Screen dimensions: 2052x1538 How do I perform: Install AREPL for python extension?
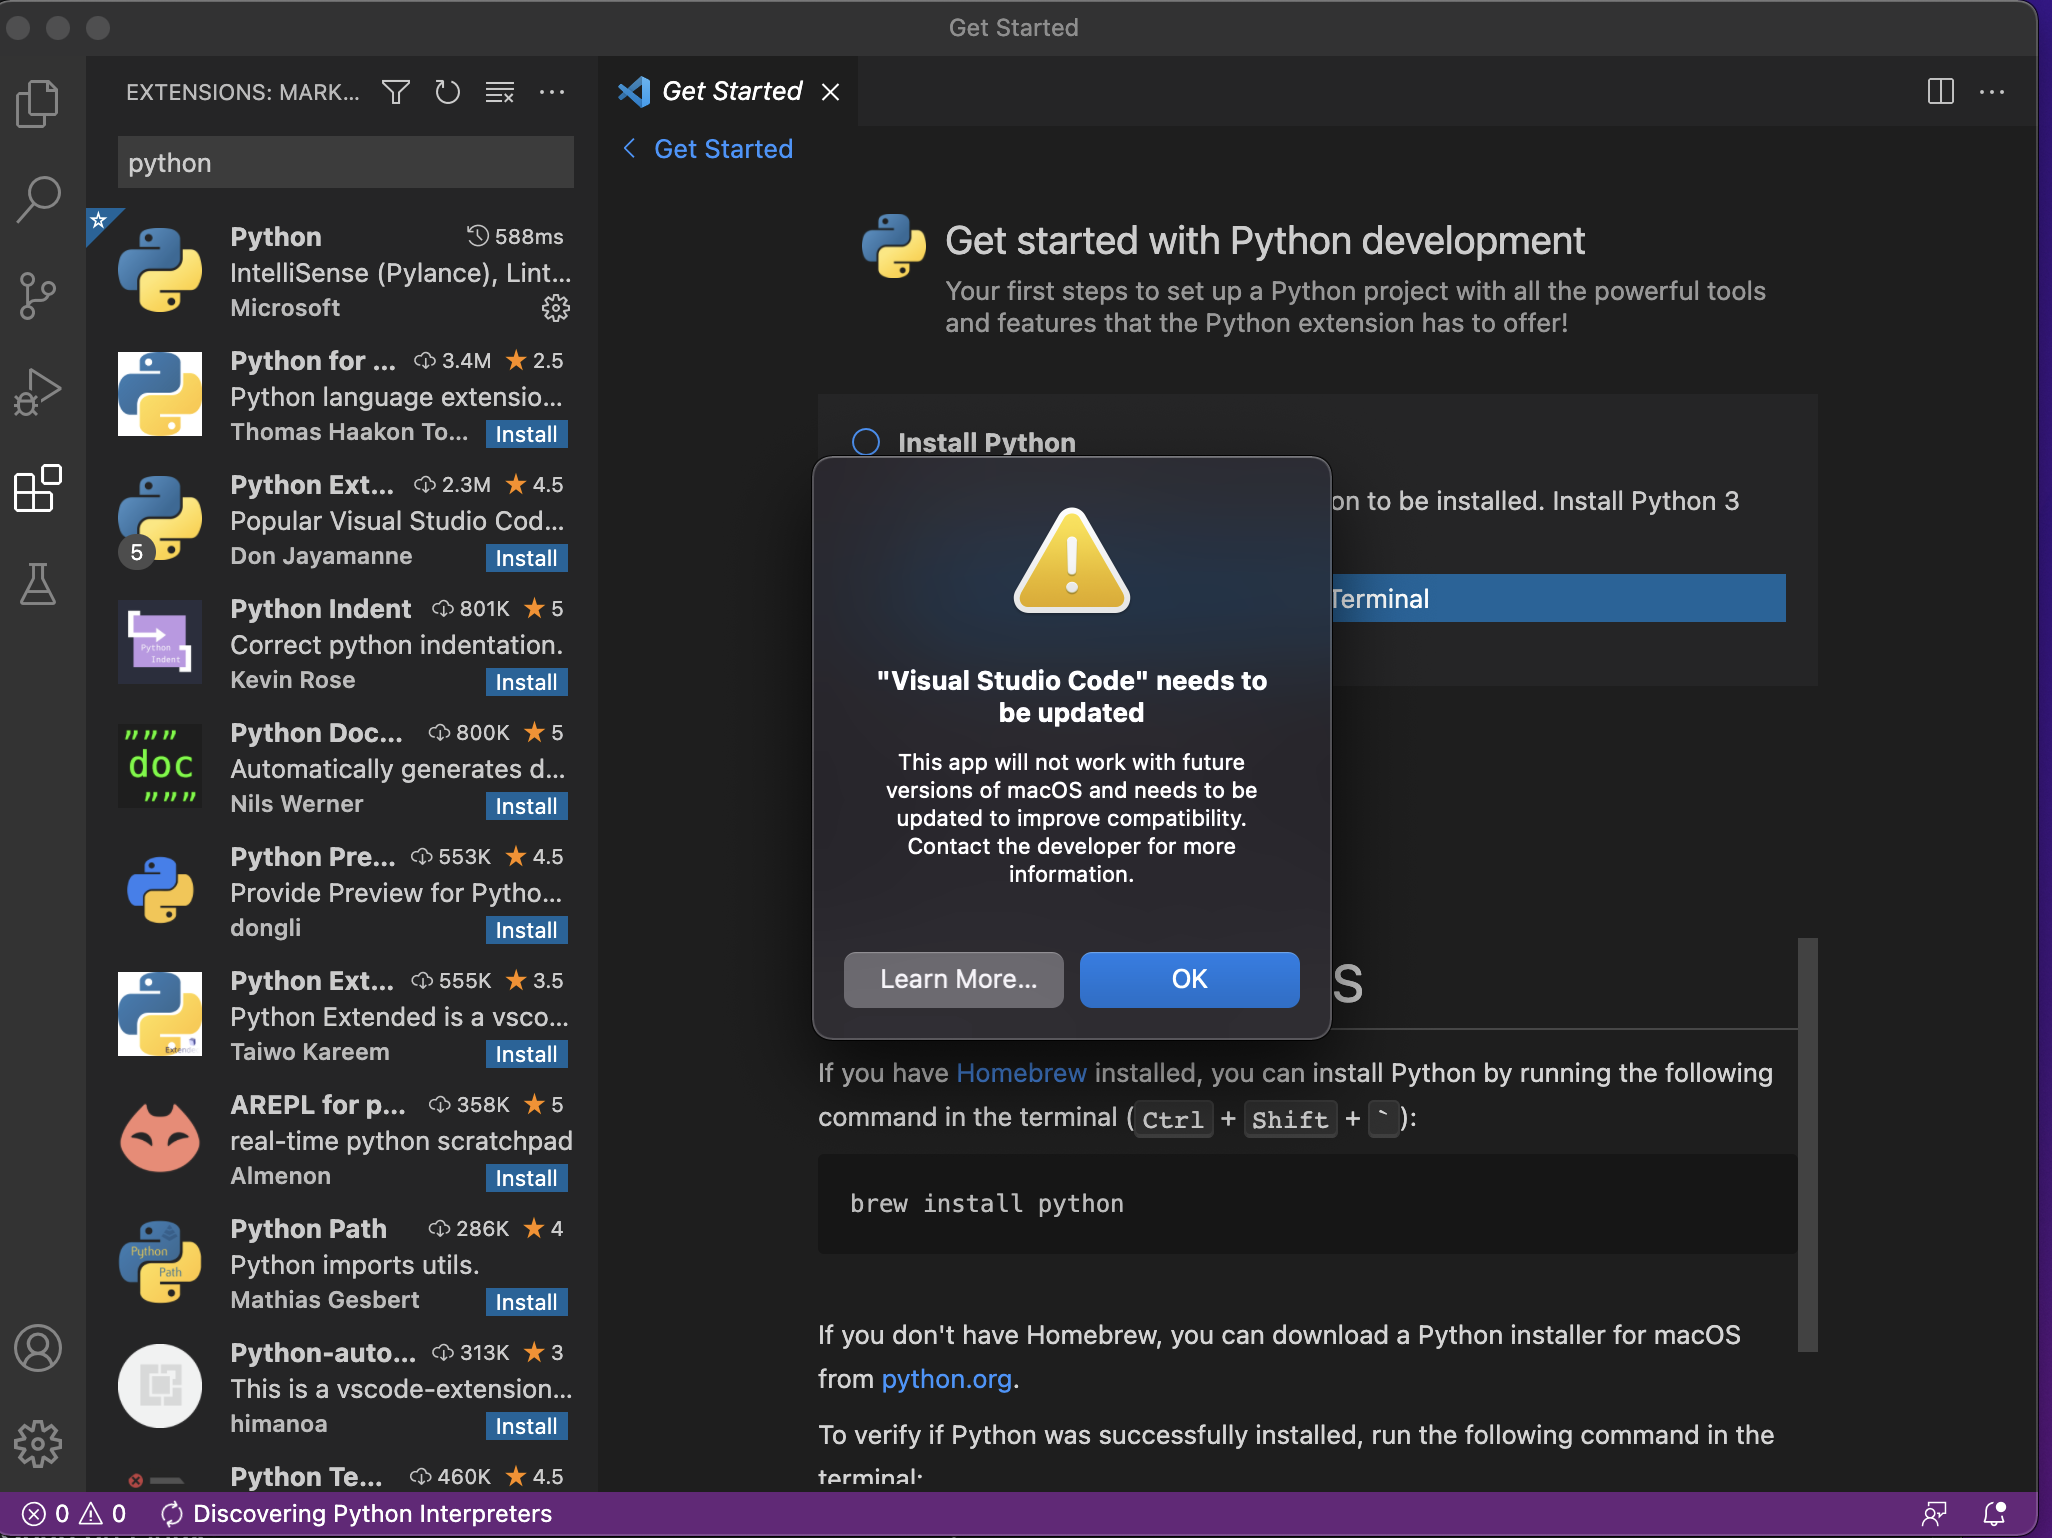527,1178
